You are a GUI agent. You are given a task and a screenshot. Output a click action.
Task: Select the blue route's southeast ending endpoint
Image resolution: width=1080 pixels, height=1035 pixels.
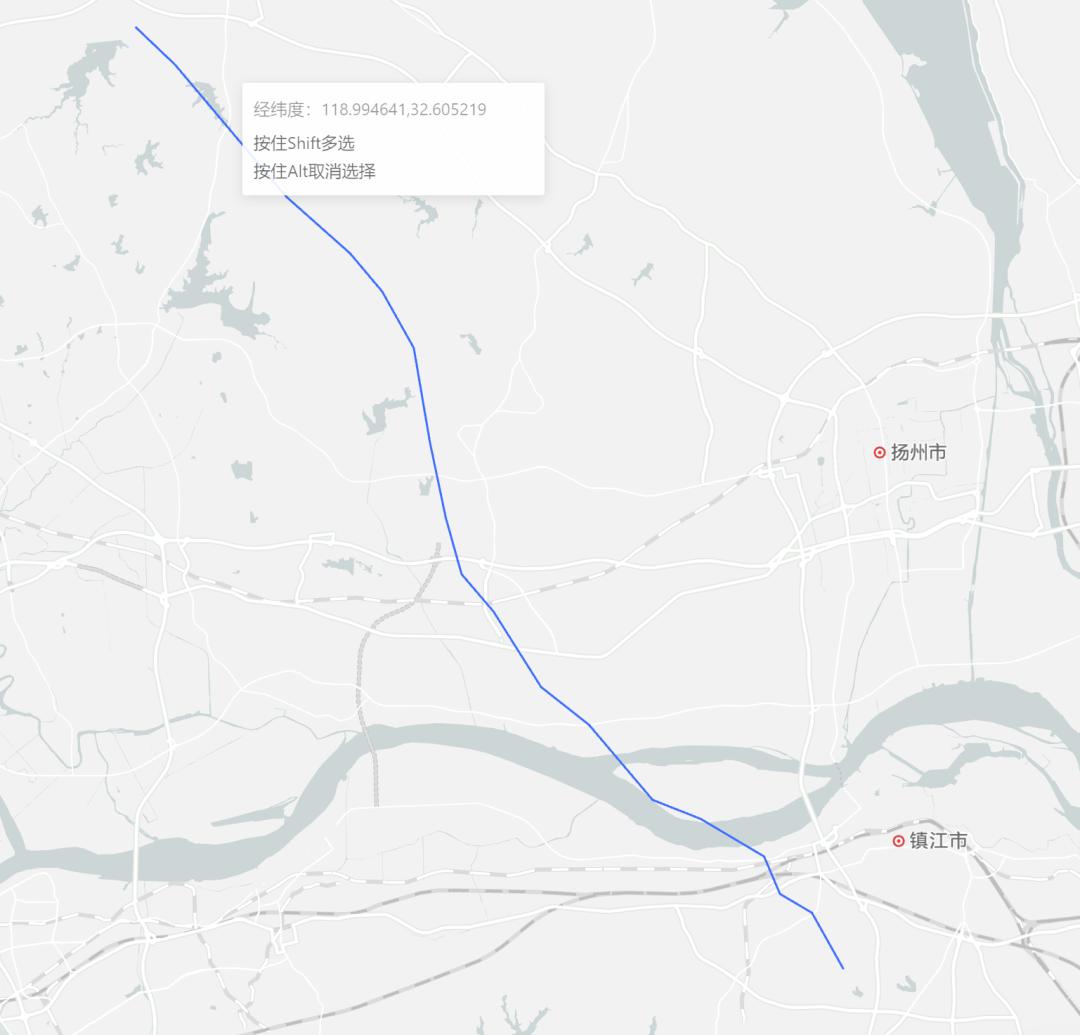(x=842, y=968)
